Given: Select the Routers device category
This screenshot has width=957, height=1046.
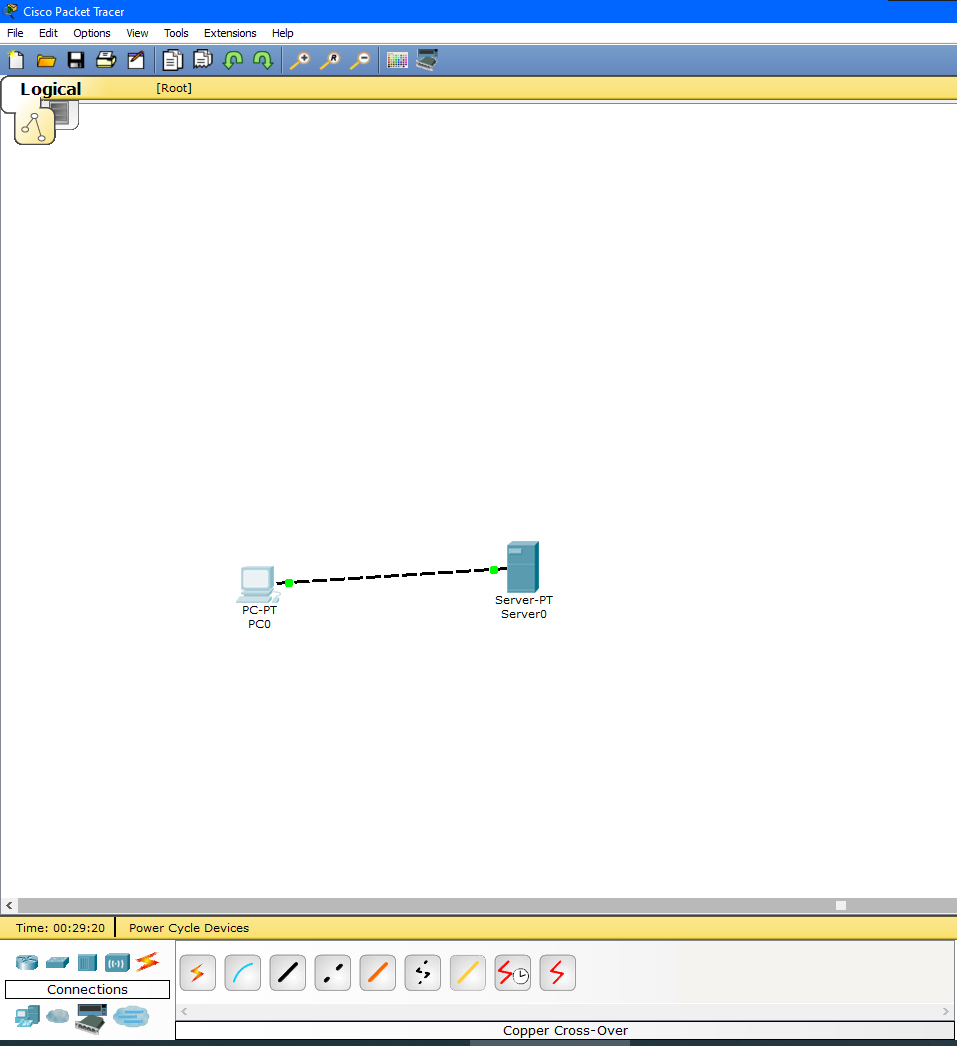Looking at the screenshot, I should click(27, 962).
